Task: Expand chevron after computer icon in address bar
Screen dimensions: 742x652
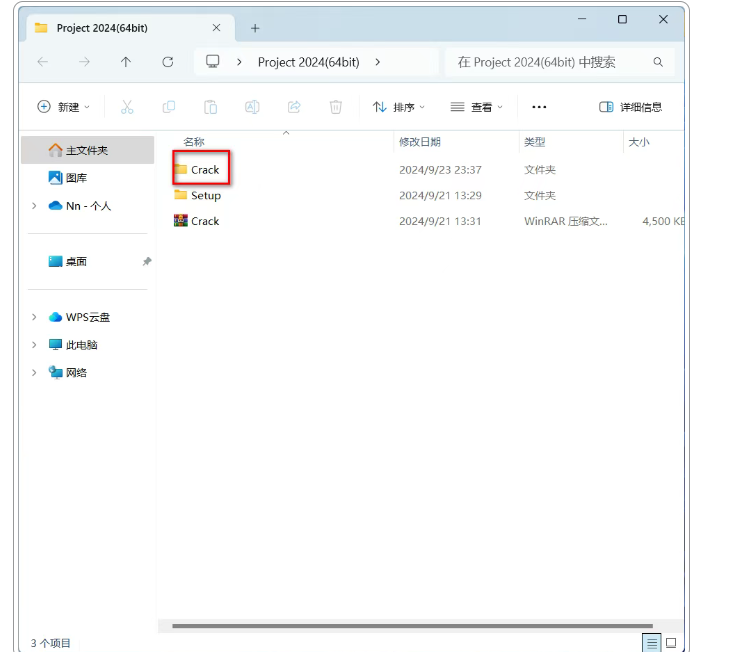Action: pos(239,62)
